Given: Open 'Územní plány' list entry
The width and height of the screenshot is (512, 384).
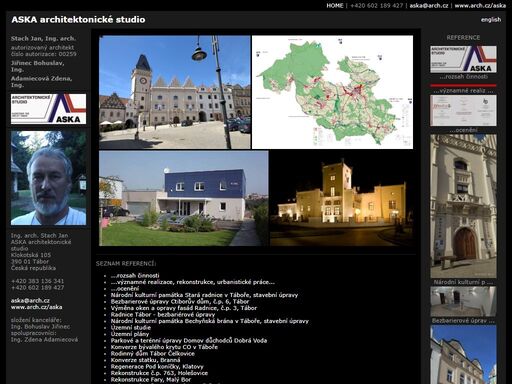Looking at the screenshot, I should (130, 334).
